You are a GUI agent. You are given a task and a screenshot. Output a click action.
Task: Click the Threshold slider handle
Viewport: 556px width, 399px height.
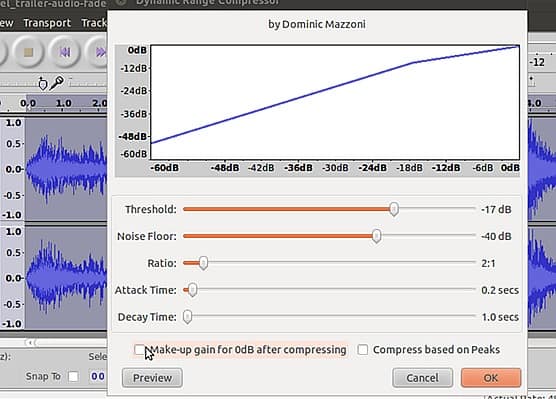394,209
